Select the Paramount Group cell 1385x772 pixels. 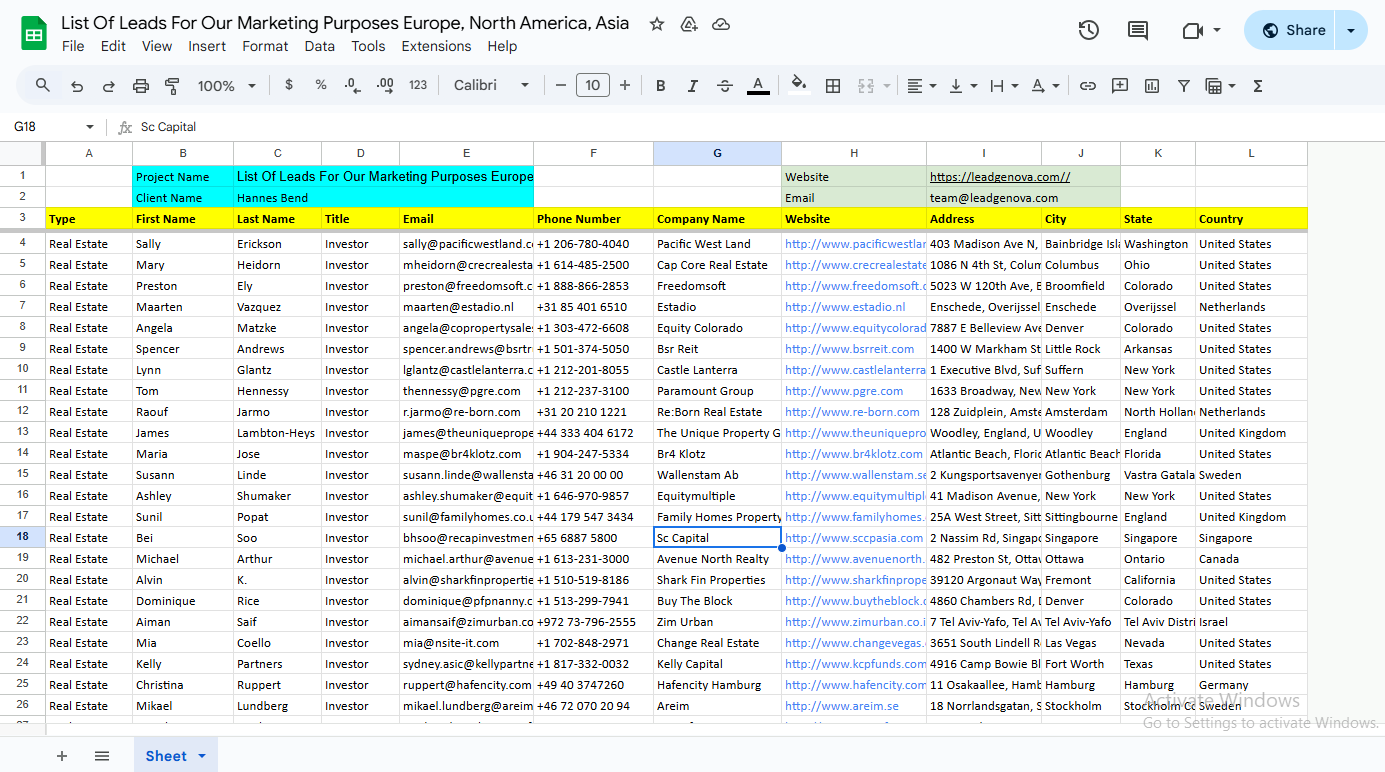pyautogui.click(x=717, y=391)
